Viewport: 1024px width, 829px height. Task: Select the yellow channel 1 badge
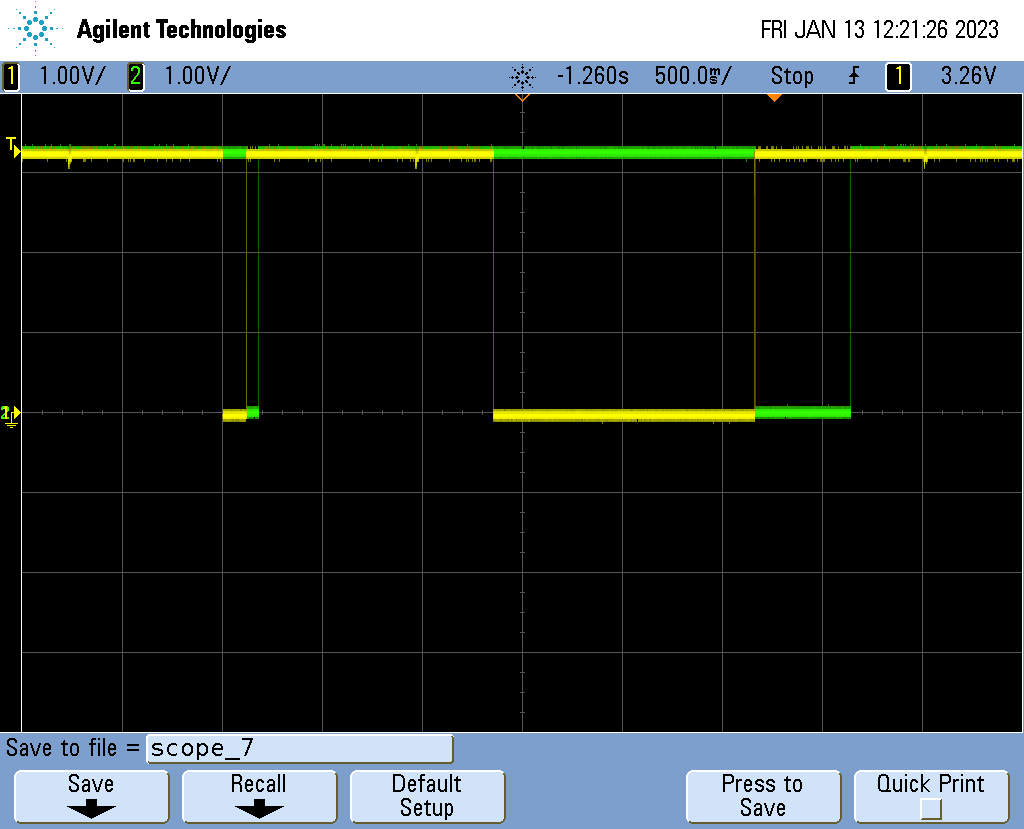(11, 76)
